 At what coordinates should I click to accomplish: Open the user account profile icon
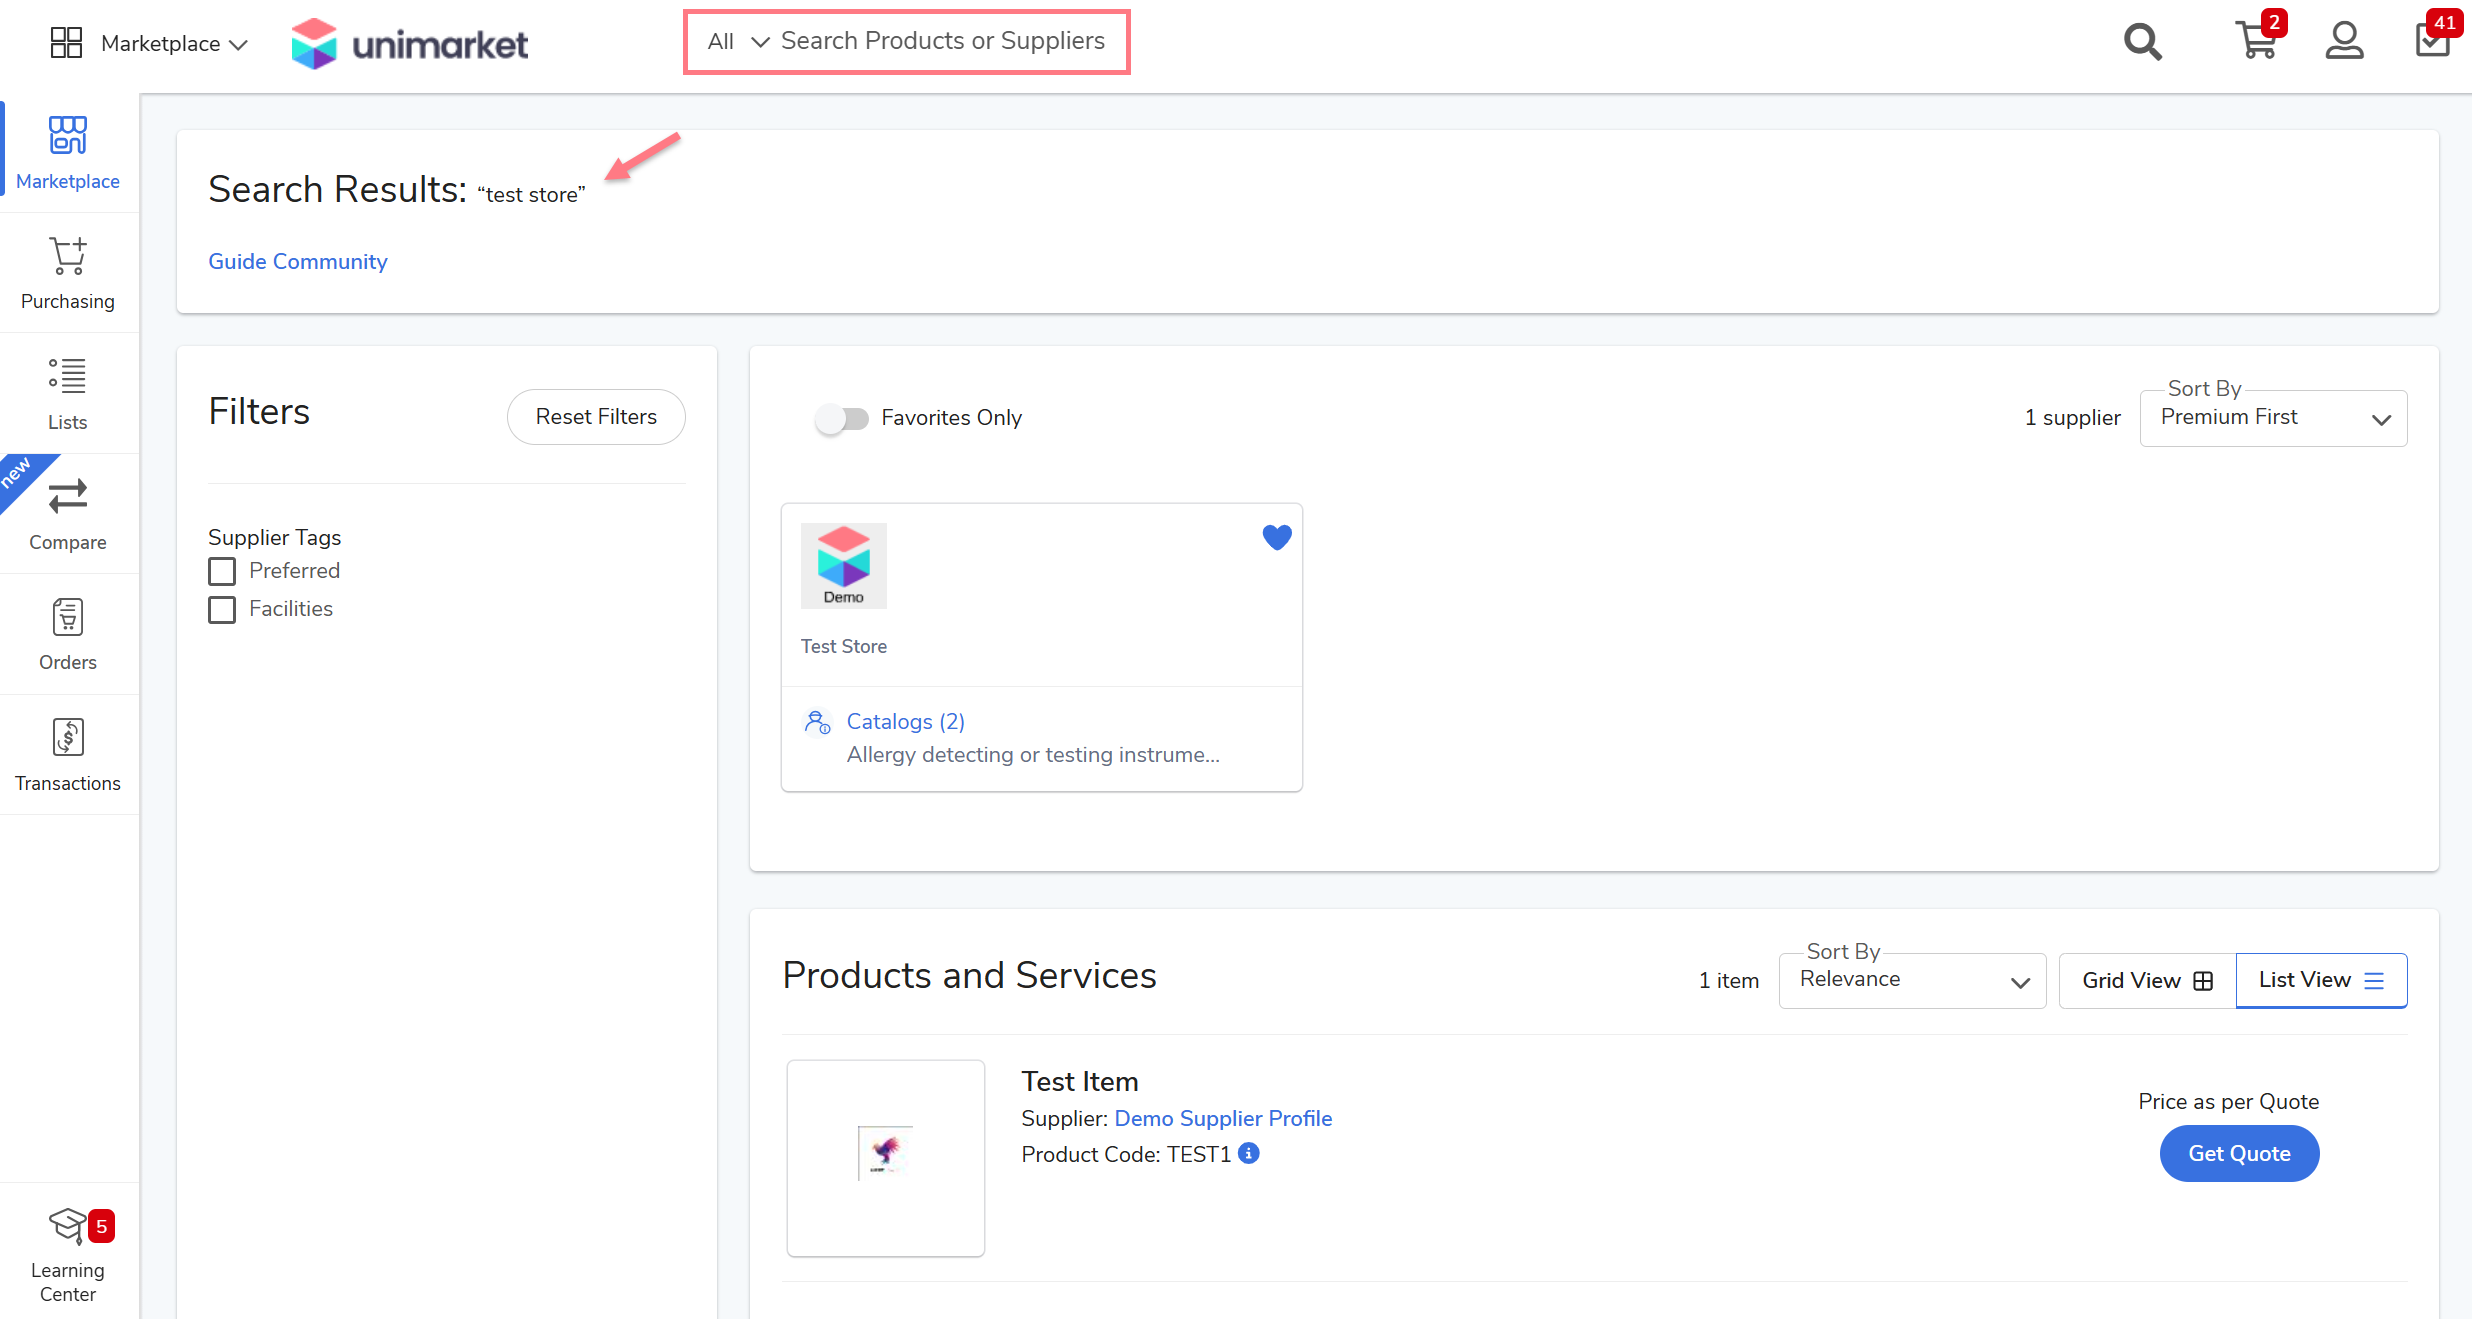pos(2344,42)
